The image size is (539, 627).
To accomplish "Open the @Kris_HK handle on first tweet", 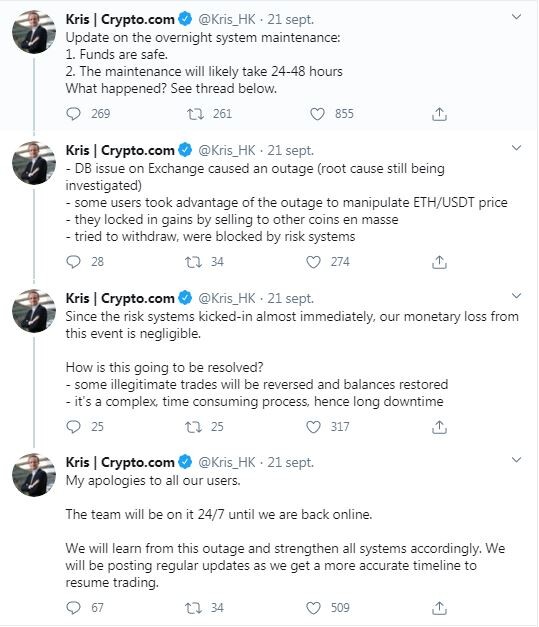I will 227,19.
